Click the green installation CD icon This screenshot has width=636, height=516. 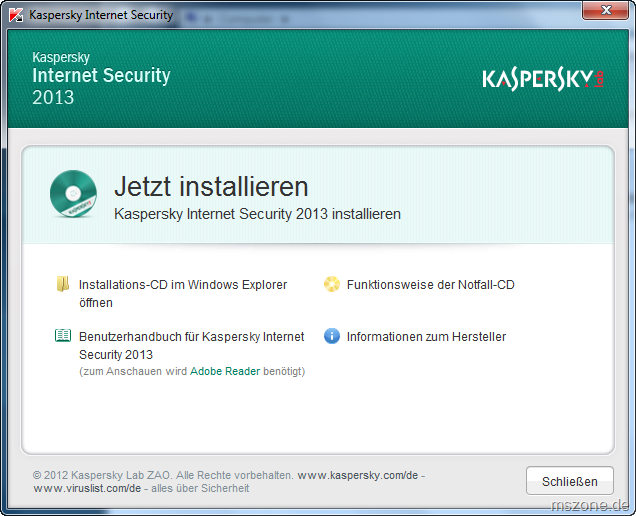pos(74,194)
